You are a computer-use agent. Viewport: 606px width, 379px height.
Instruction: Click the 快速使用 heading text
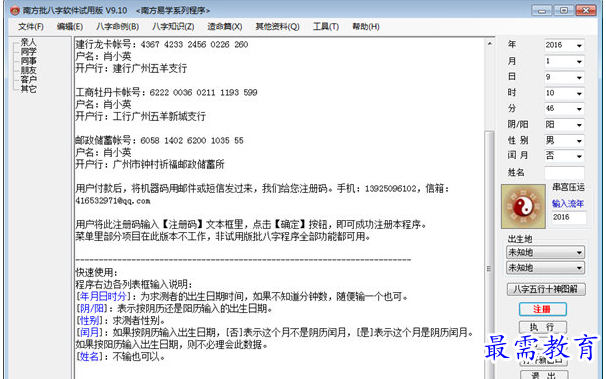(96, 272)
